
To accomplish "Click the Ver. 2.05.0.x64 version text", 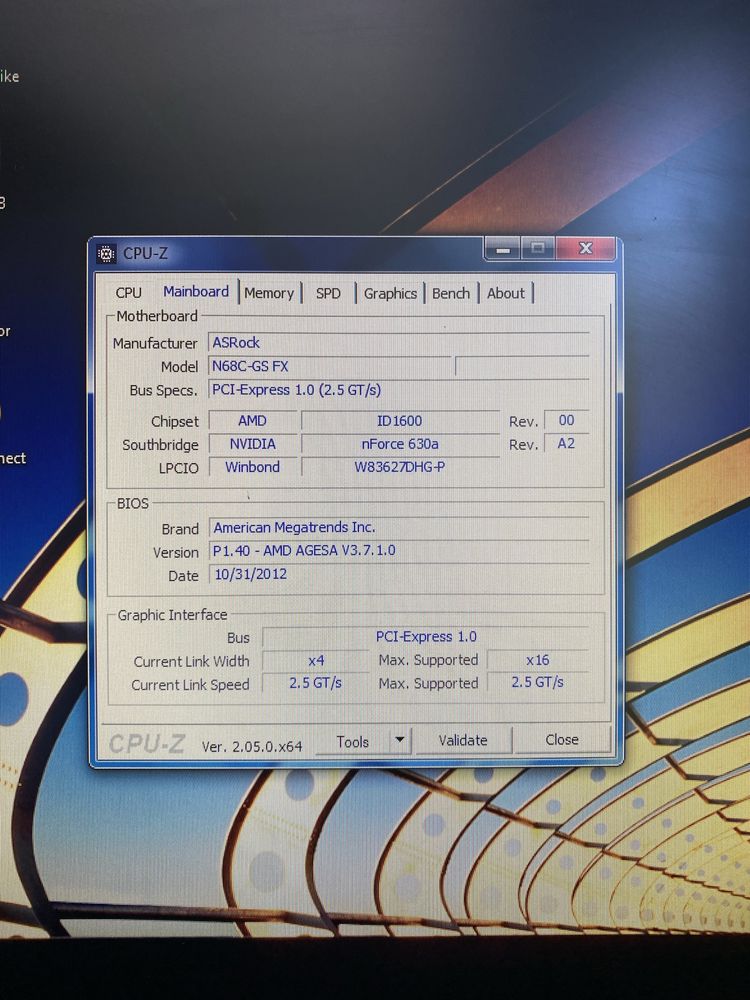I will click(252, 746).
